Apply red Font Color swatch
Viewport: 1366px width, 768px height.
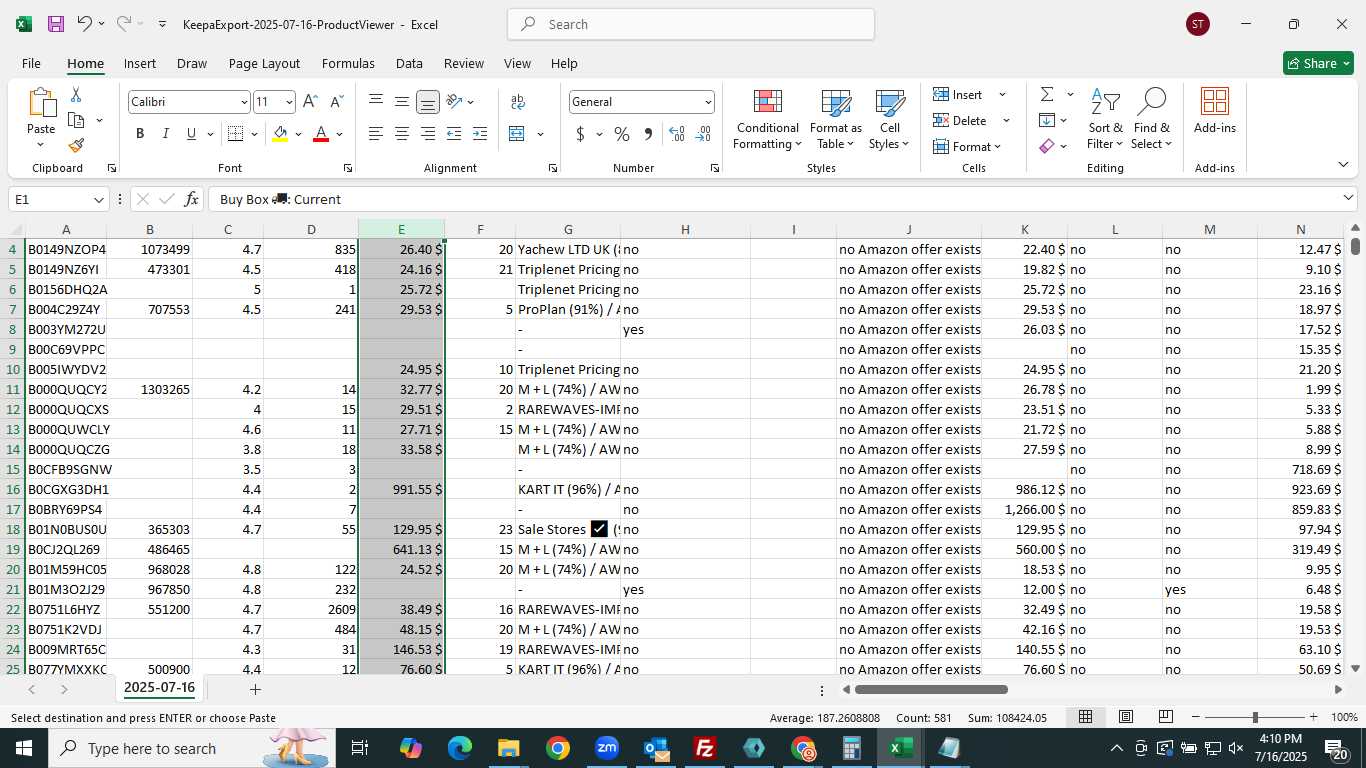click(321, 134)
